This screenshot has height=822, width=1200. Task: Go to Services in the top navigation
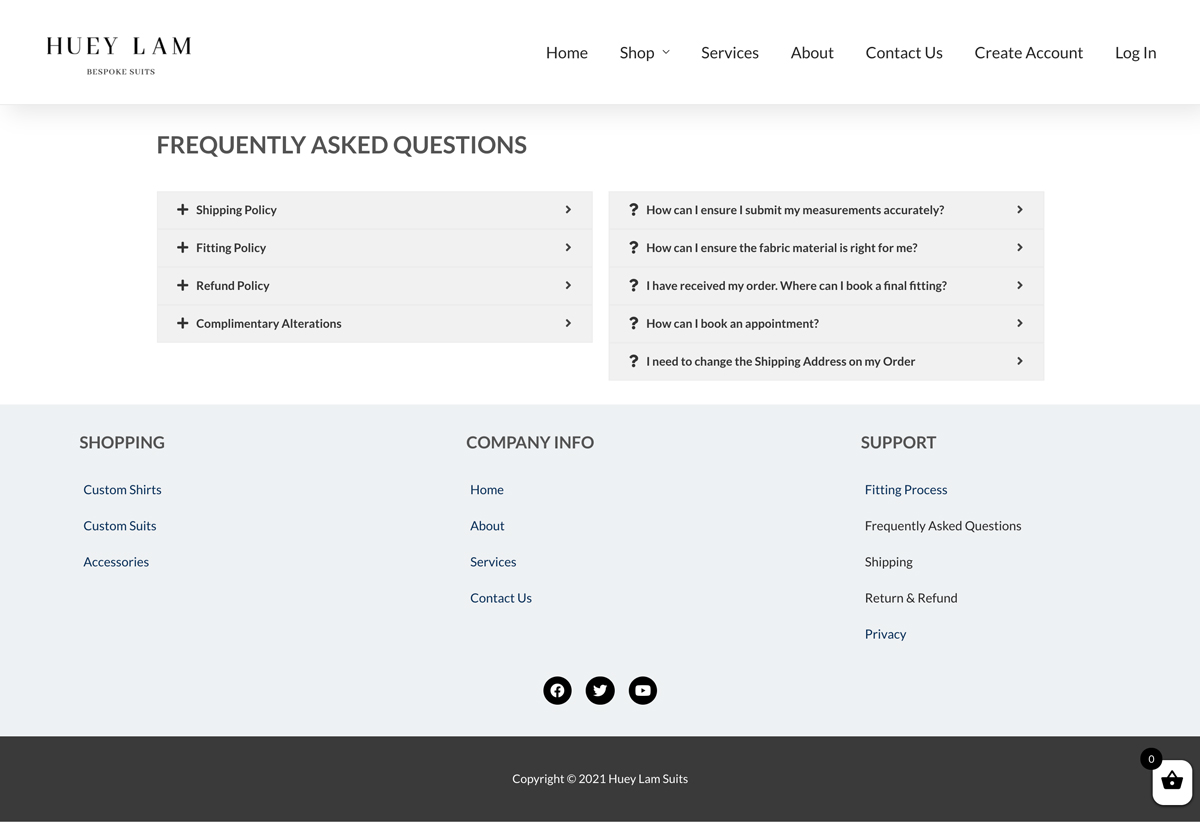click(729, 53)
